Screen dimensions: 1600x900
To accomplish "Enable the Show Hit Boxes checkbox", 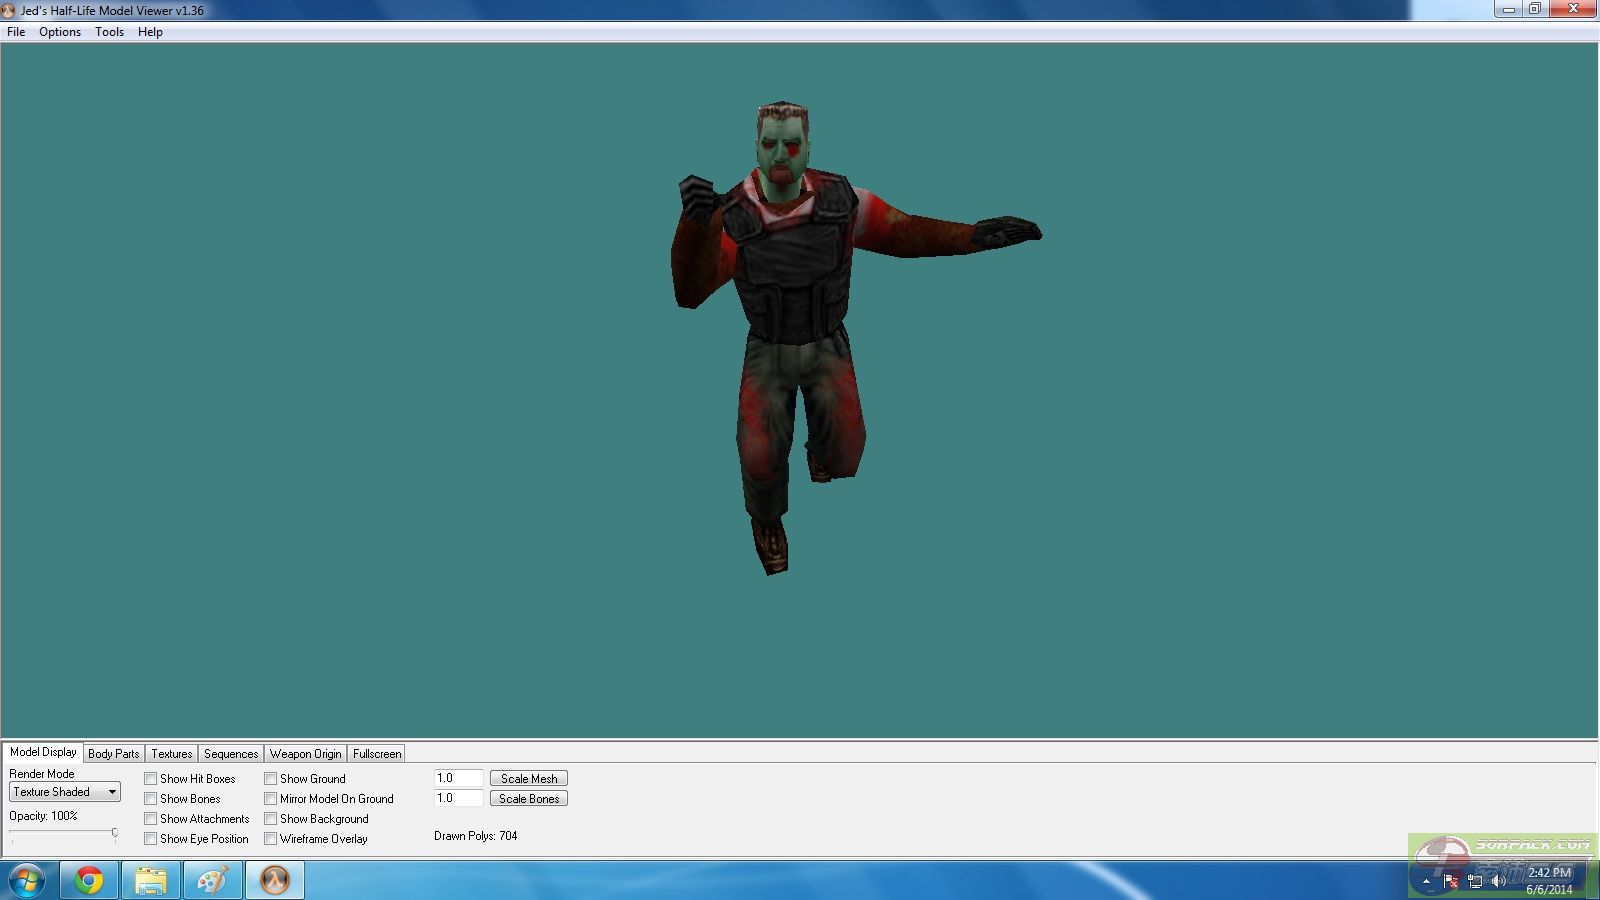I will click(x=151, y=779).
